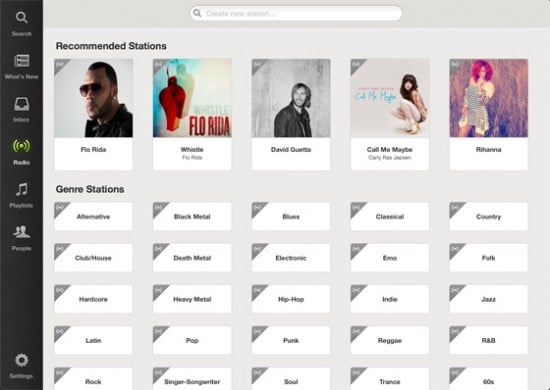Start the Hip-Hop genre station

click(291, 299)
